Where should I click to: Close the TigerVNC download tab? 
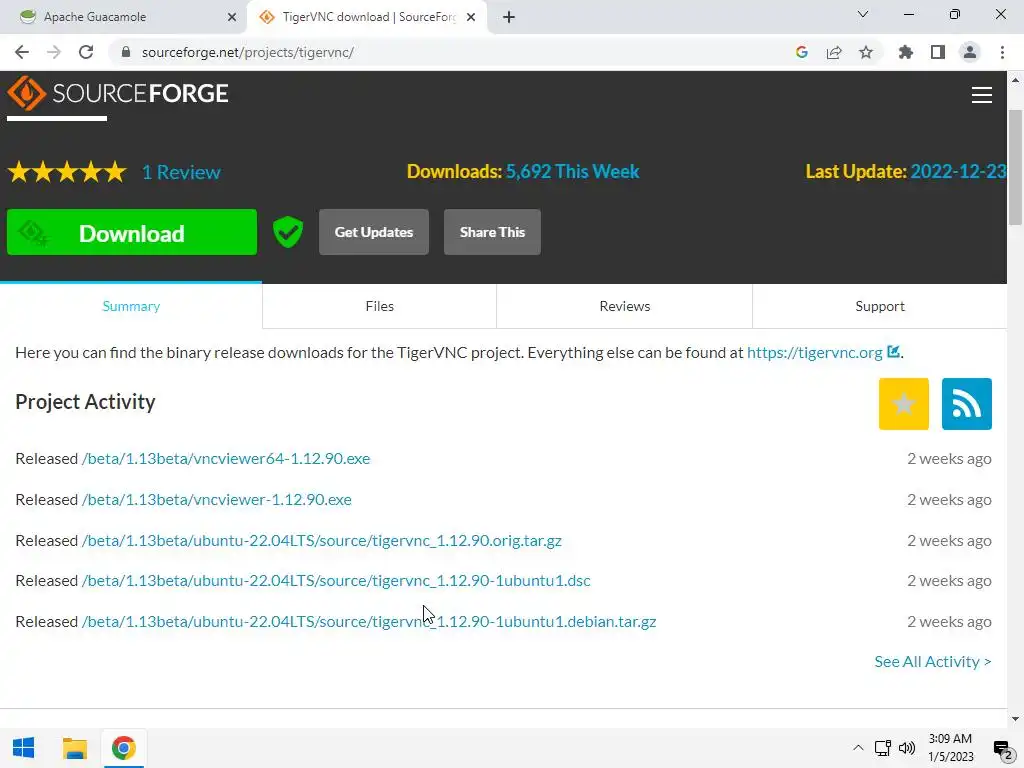coord(471,17)
